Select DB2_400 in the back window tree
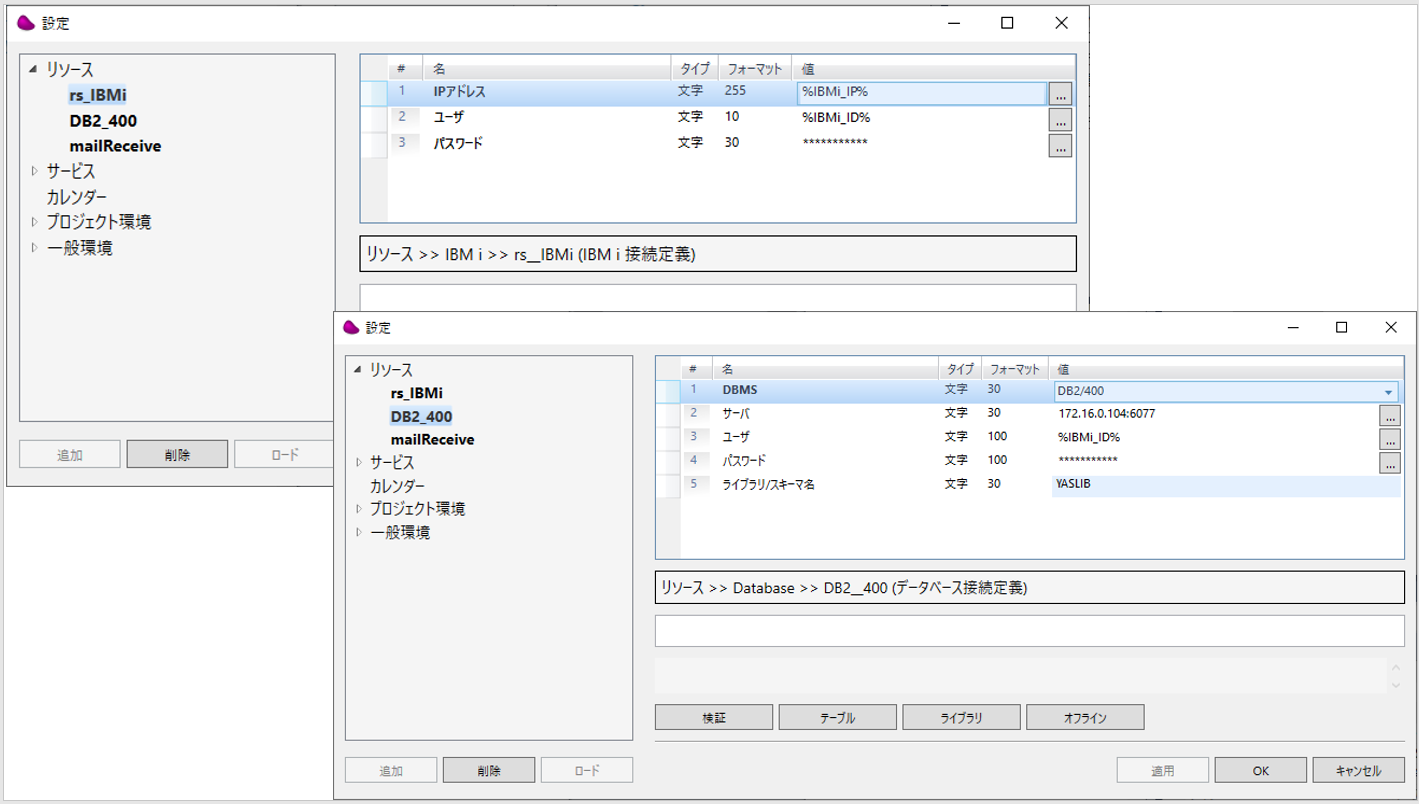The height and width of the screenshot is (804, 1419). 103,121
